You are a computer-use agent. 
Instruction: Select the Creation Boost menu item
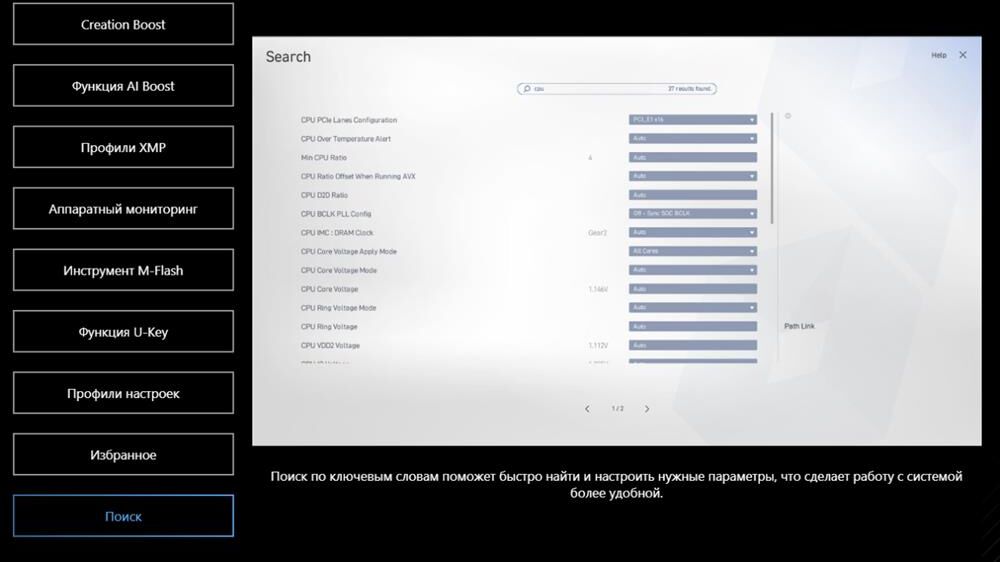click(123, 24)
